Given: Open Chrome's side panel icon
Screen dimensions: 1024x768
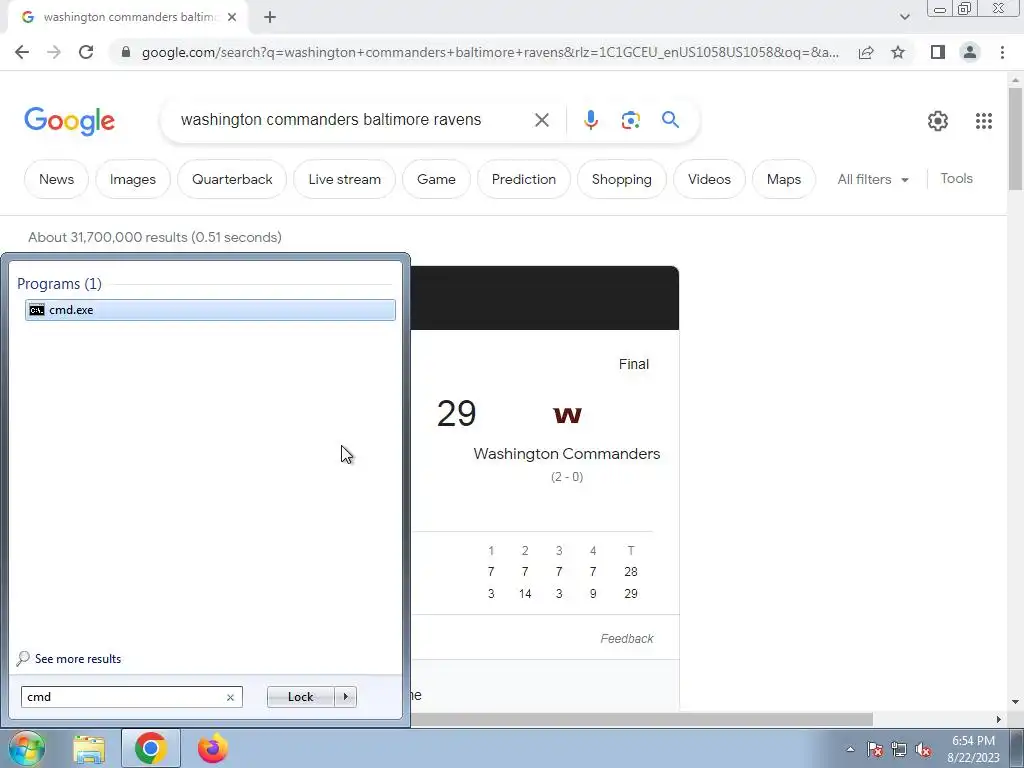Looking at the screenshot, I should click(938, 52).
